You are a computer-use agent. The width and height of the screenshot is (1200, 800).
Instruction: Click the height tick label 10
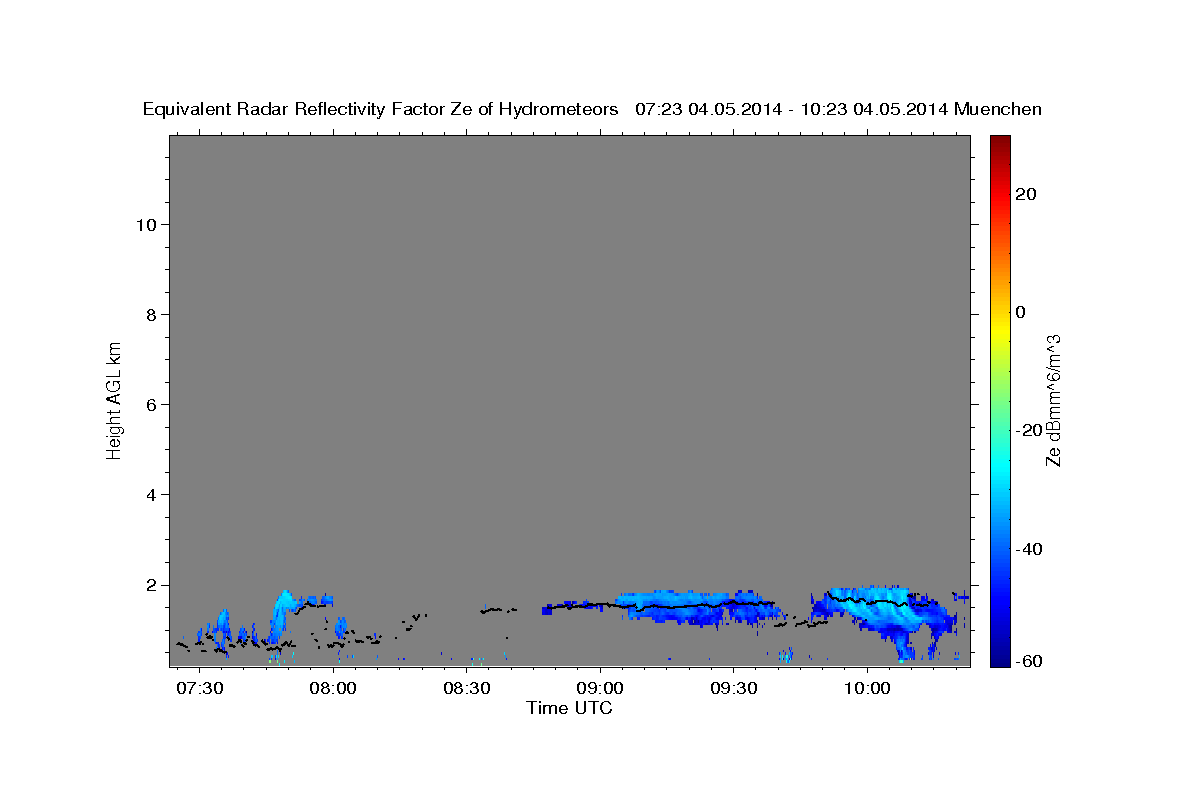click(148, 224)
